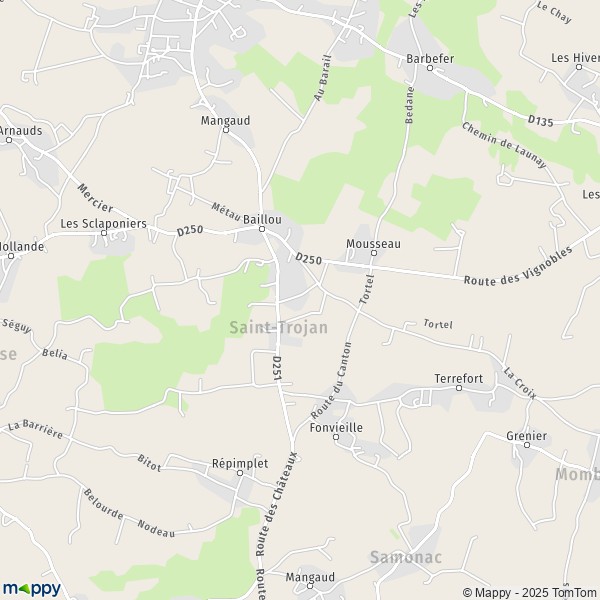Select the Route des Châteaux label
Image resolution: width=600 pixels, height=600 pixels.
click(x=278, y=504)
